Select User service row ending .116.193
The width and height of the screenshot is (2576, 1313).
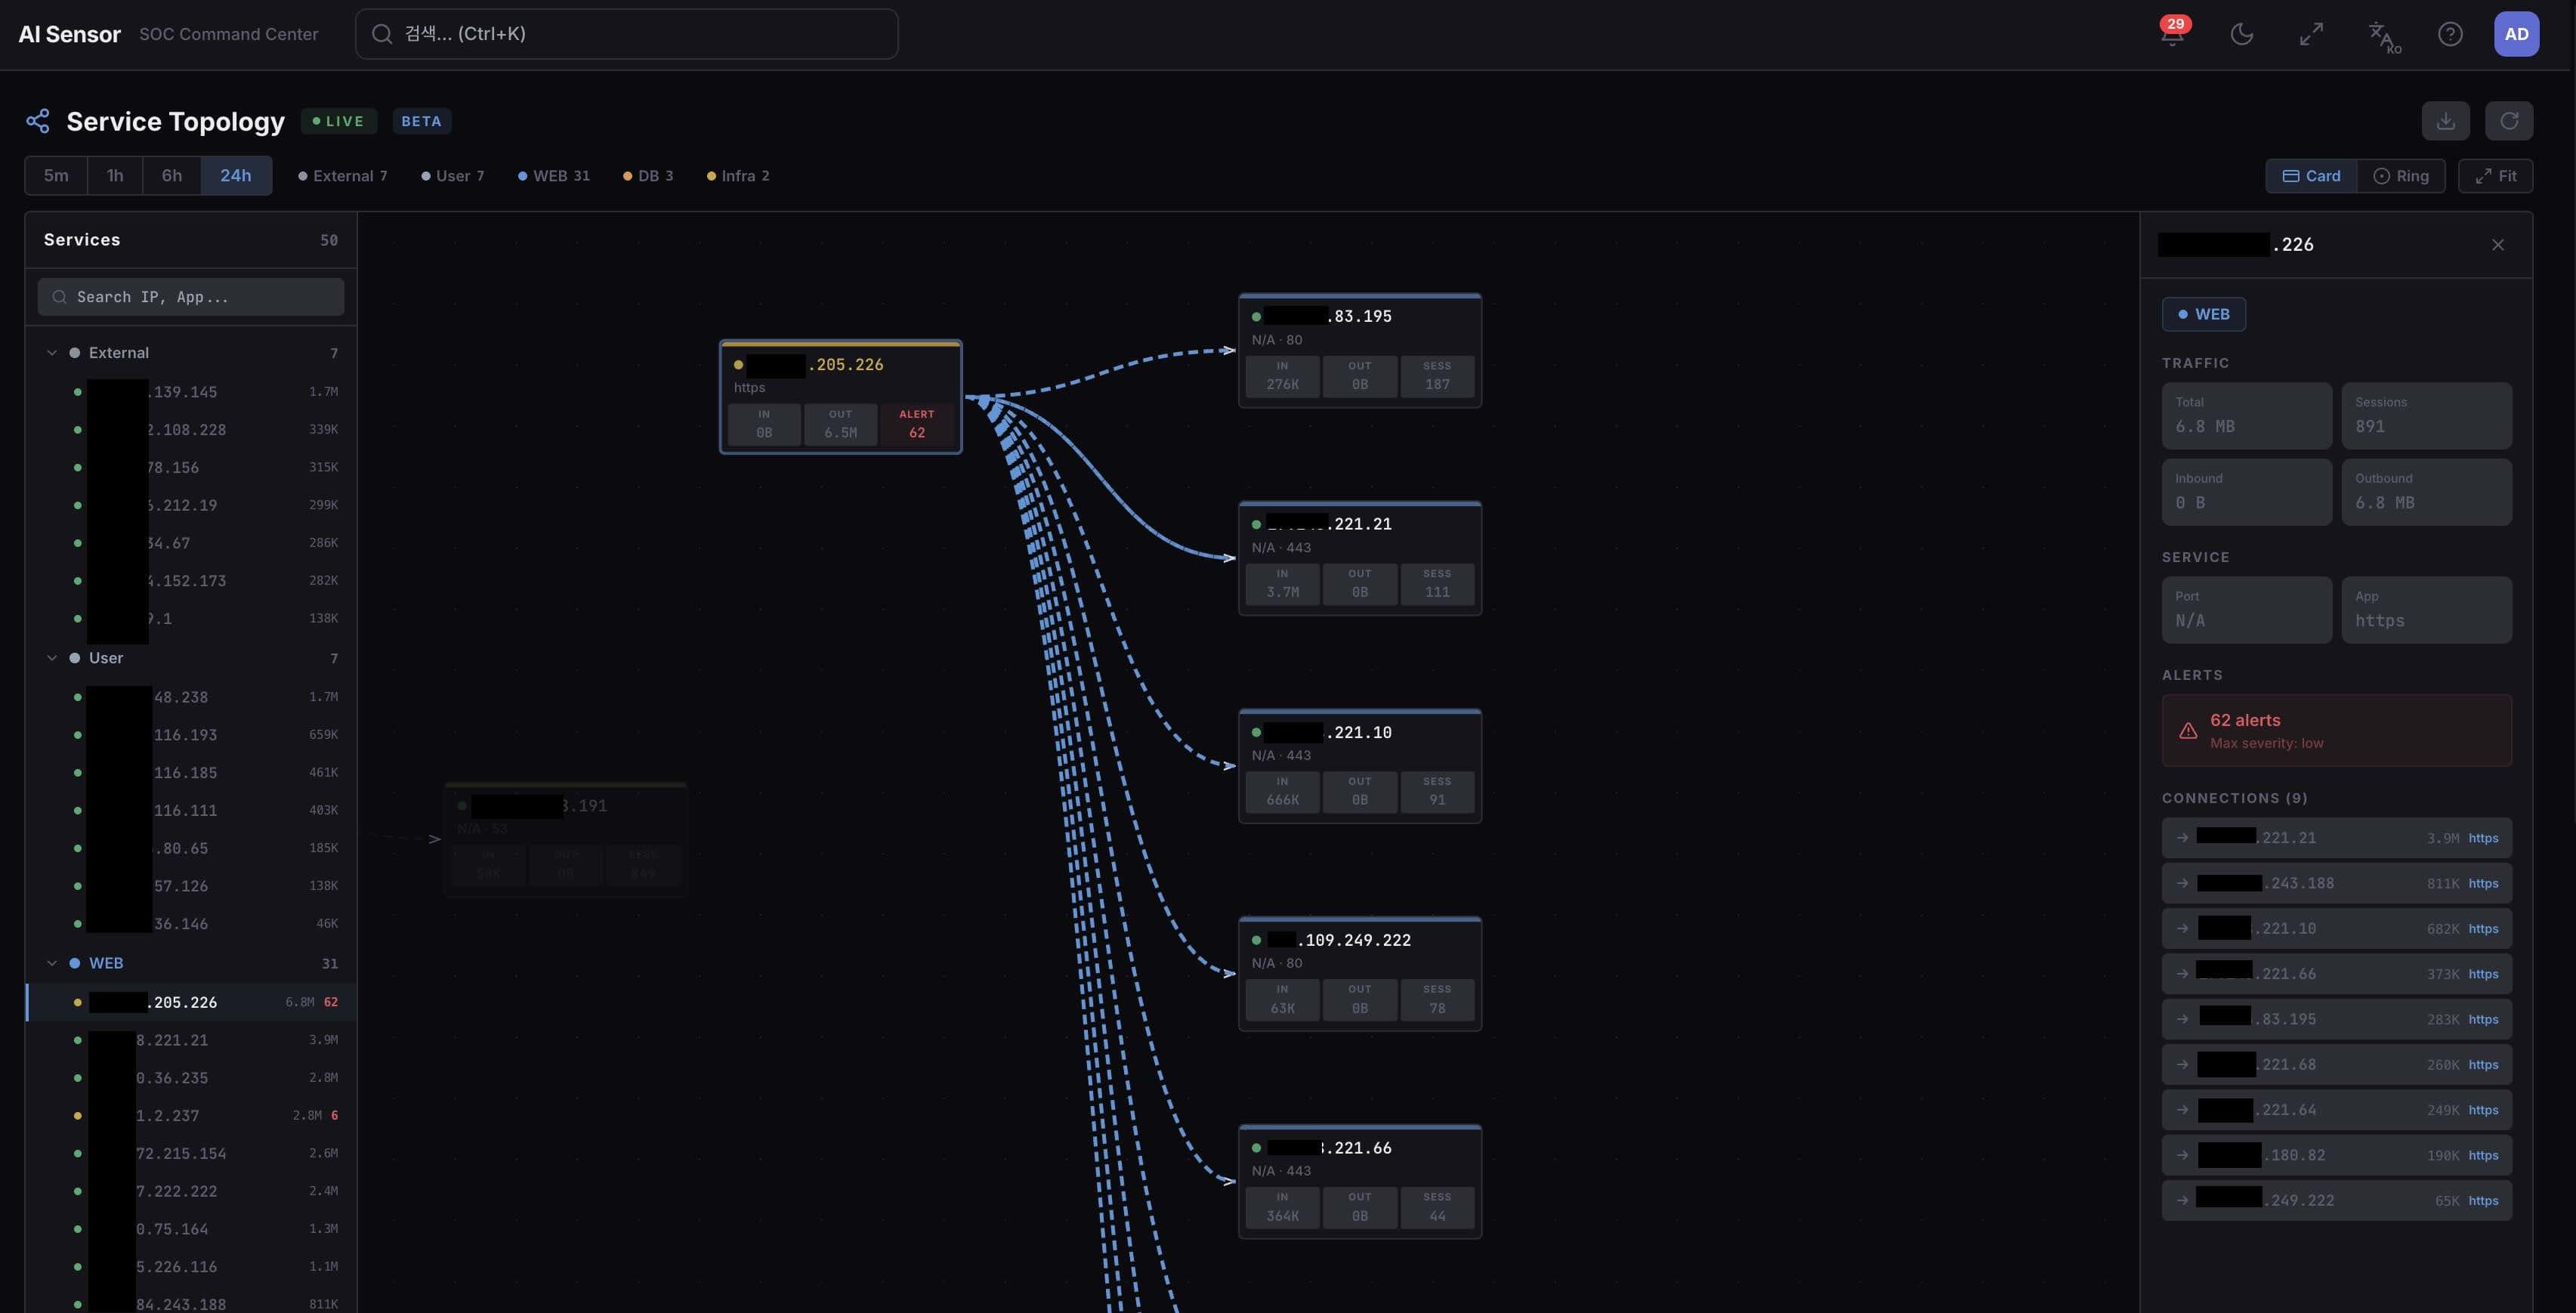(x=191, y=735)
